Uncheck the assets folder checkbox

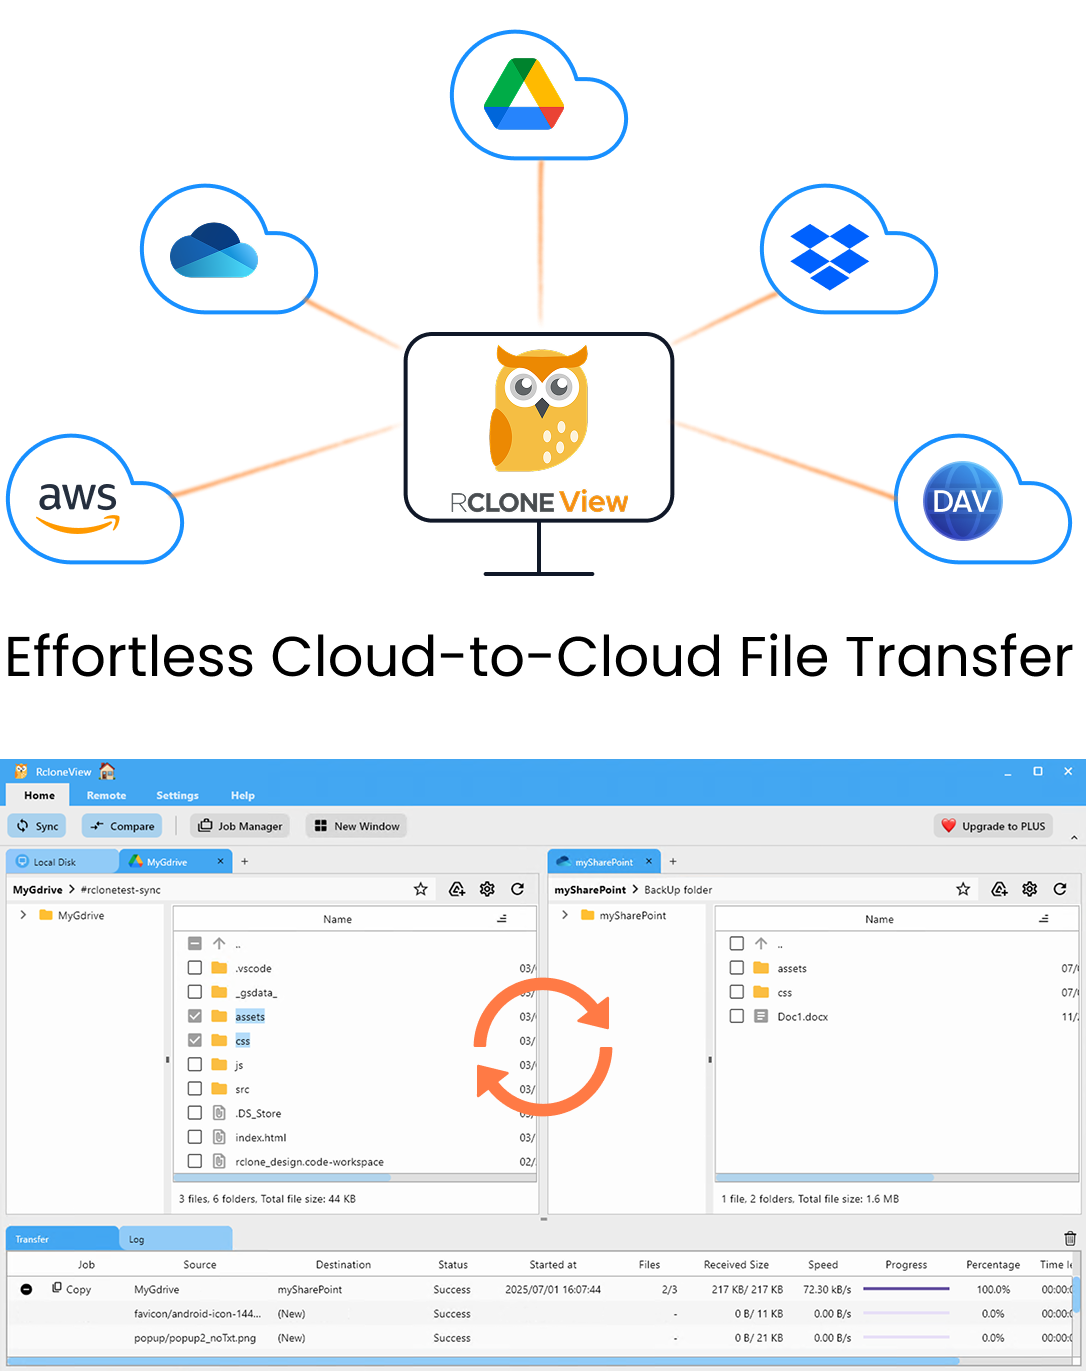pos(194,1015)
